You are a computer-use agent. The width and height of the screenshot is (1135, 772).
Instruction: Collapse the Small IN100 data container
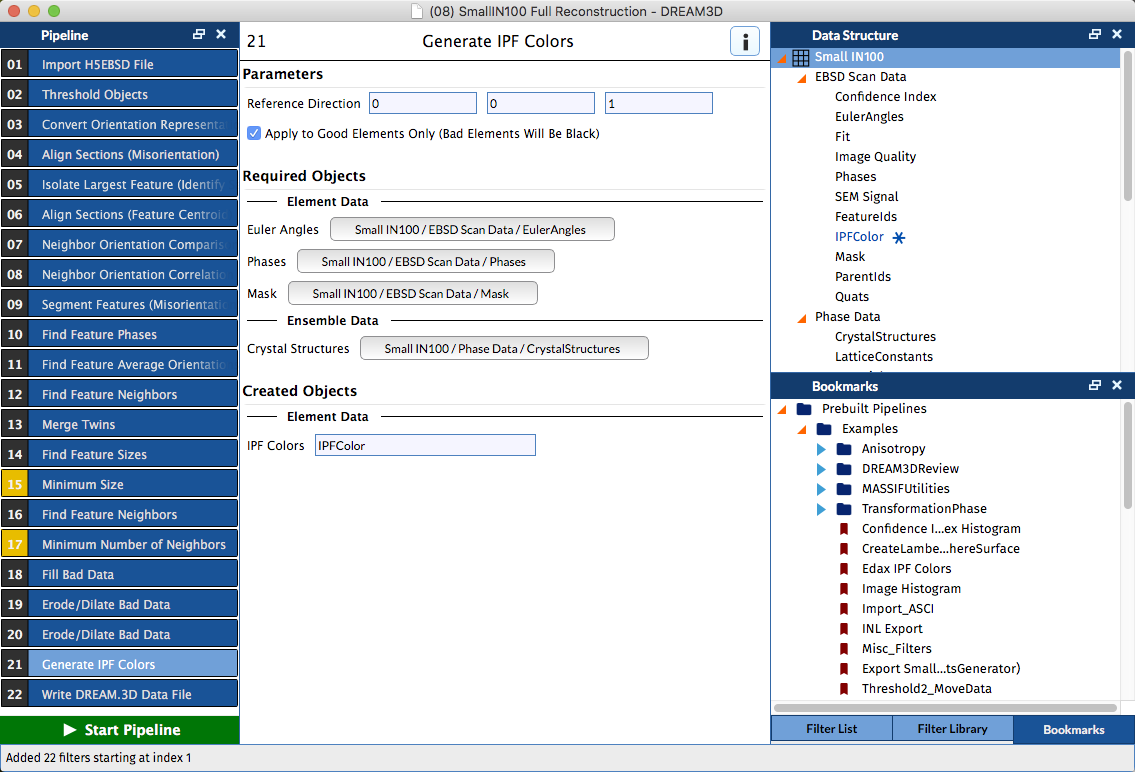click(x=782, y=58)
